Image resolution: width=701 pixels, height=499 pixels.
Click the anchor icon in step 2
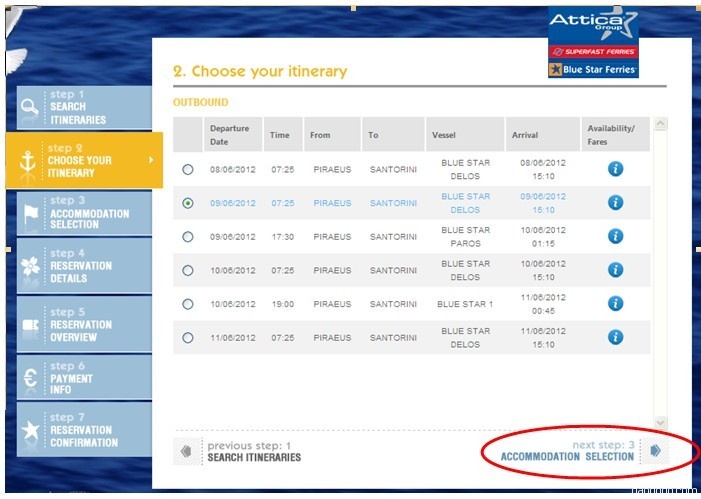pos(28,162)
